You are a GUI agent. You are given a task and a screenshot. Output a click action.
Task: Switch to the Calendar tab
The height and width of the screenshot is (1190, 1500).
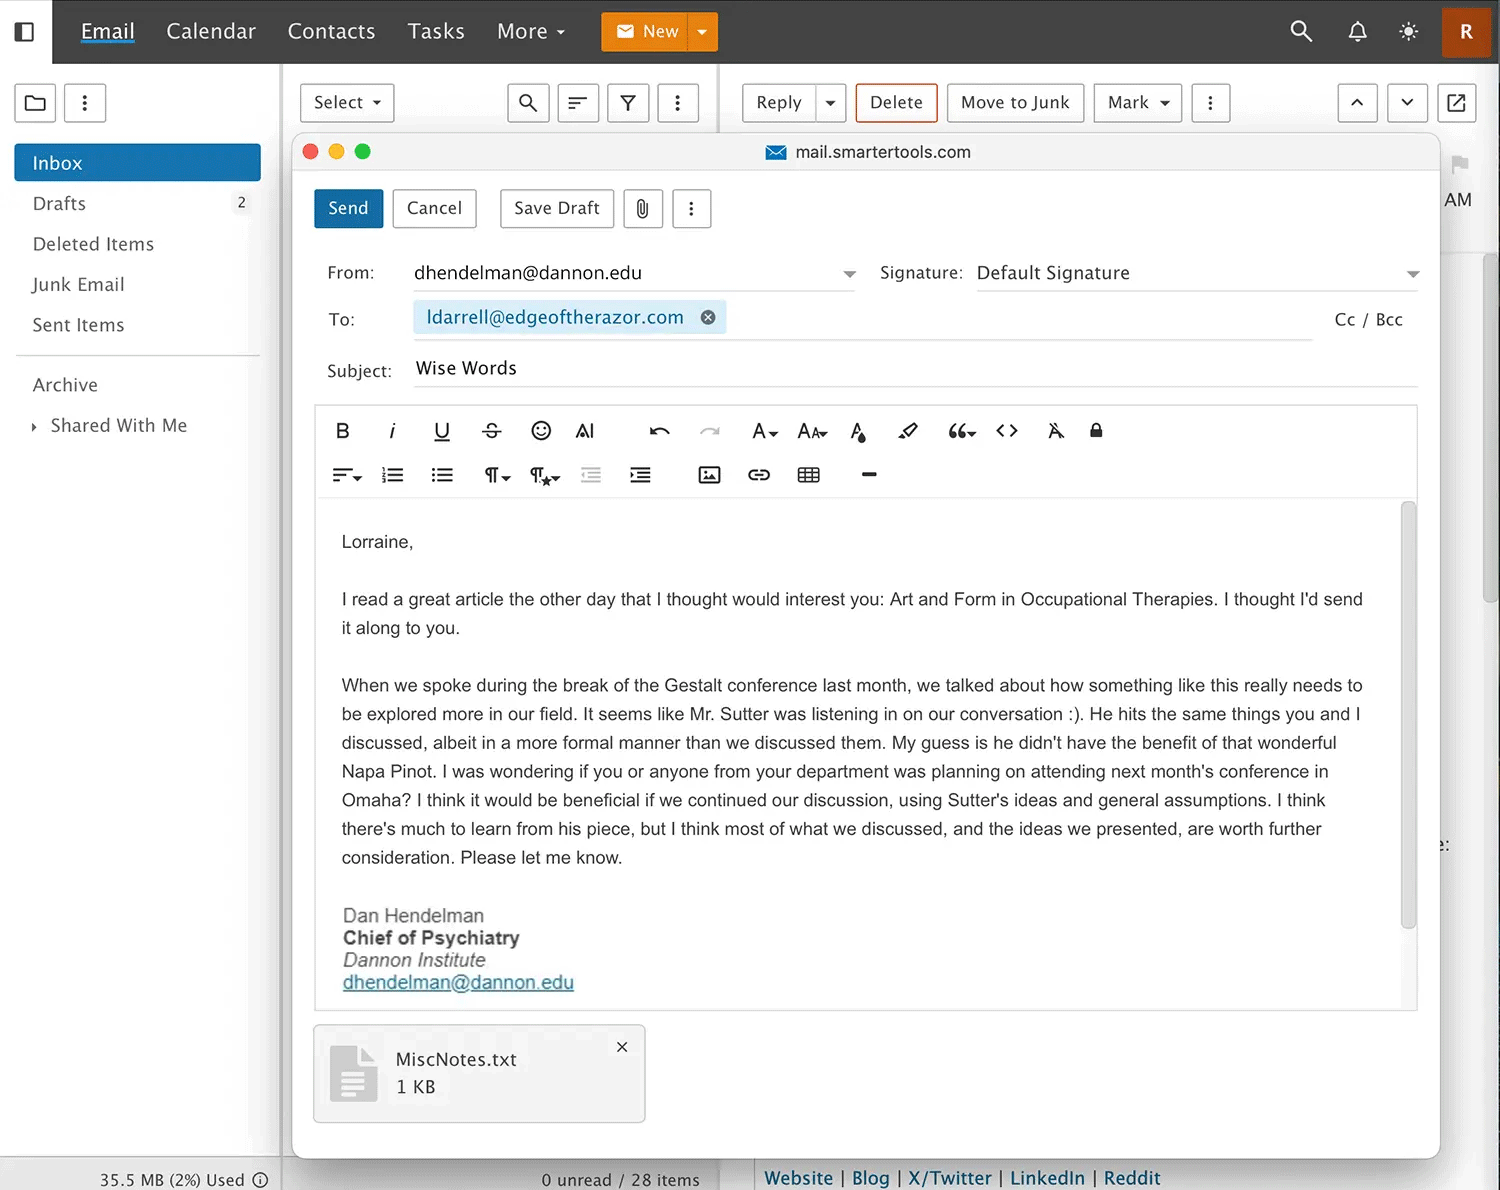[x=211, y=31]
